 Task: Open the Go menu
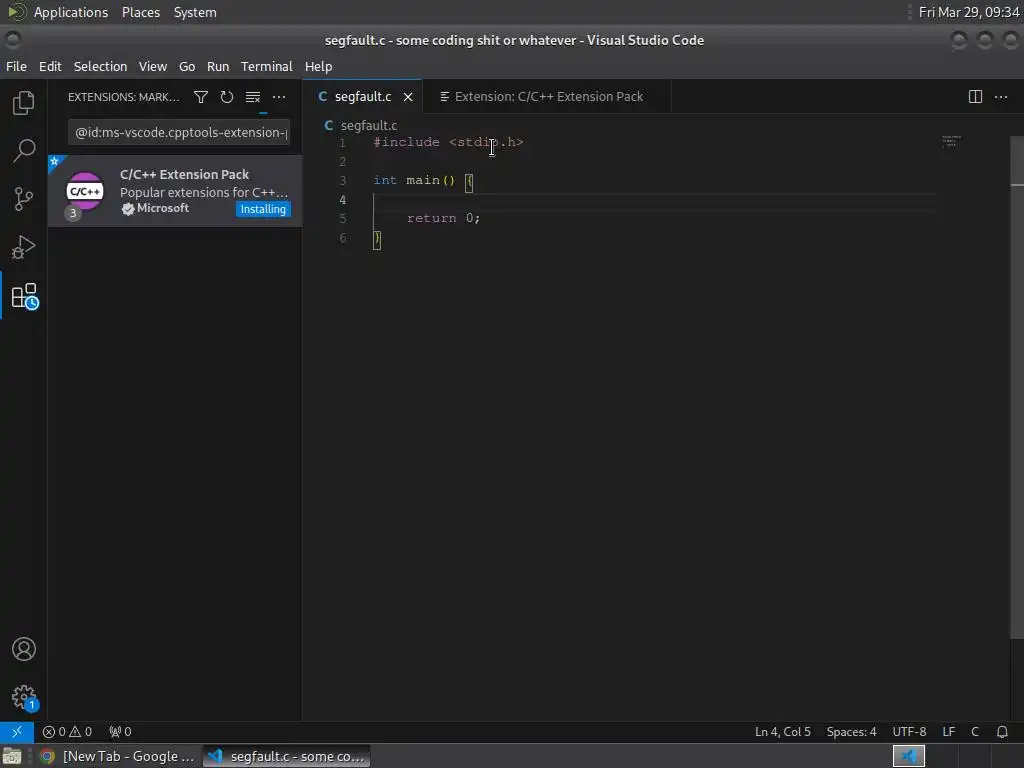(x=187, y=67)
